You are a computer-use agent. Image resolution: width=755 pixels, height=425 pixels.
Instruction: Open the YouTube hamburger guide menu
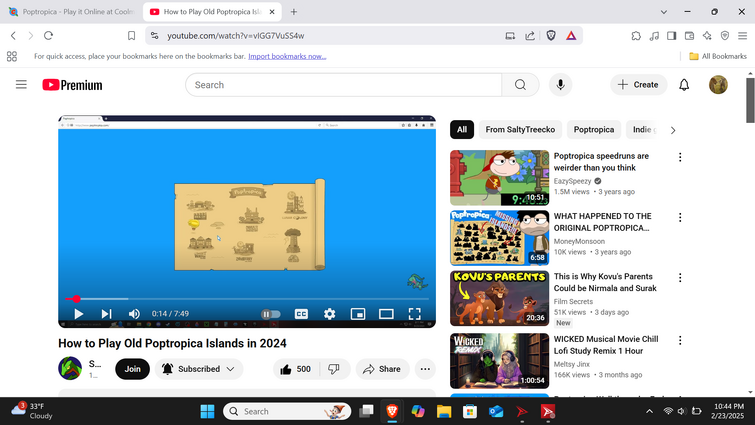coord(21,85)
